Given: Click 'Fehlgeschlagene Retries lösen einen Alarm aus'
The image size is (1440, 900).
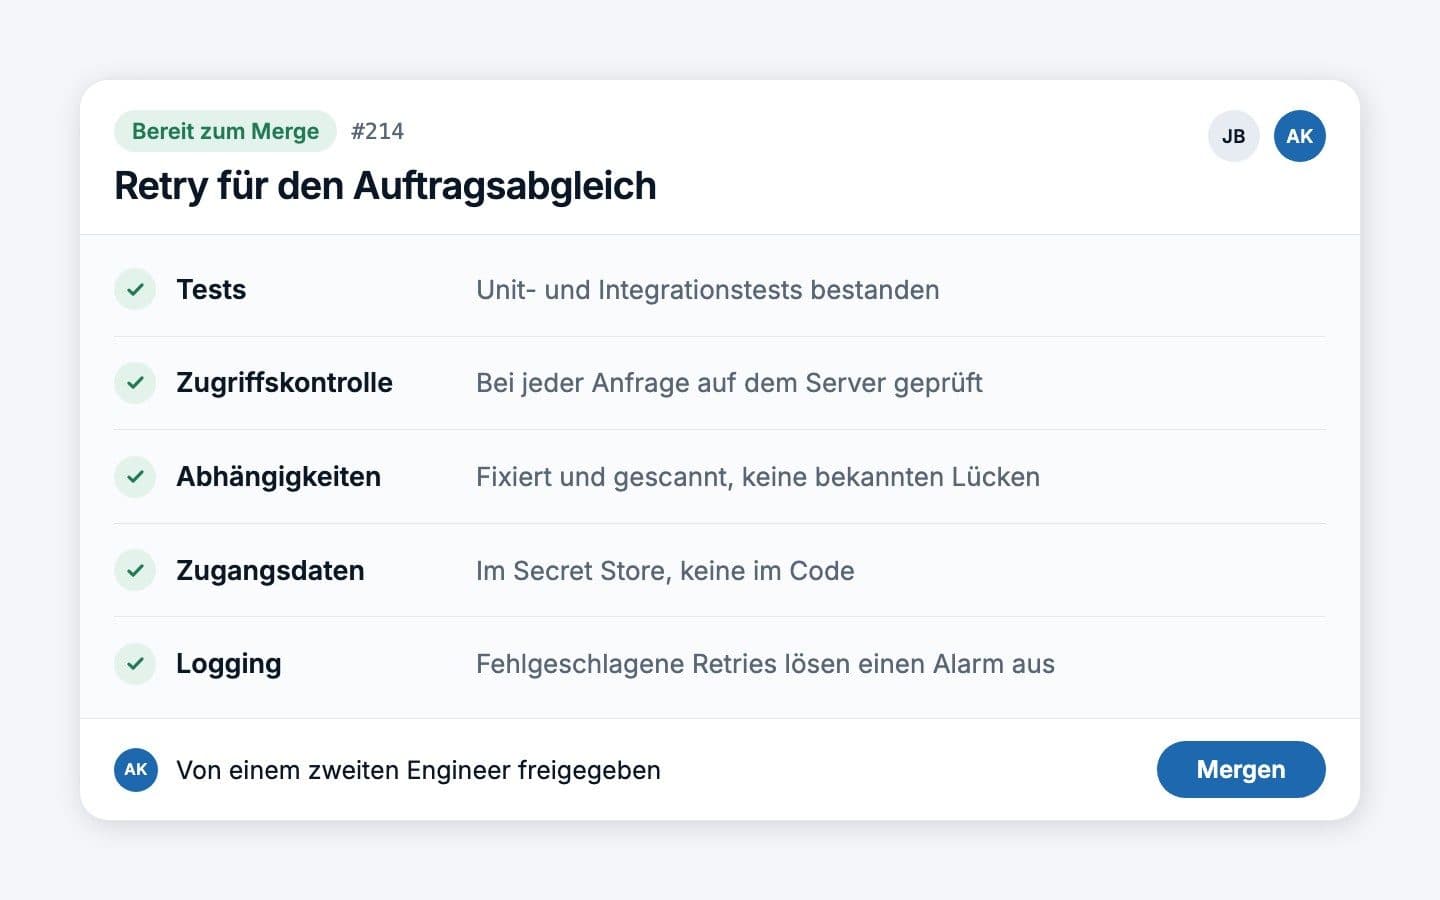Looking at the screenshot, I should (765, 664).
